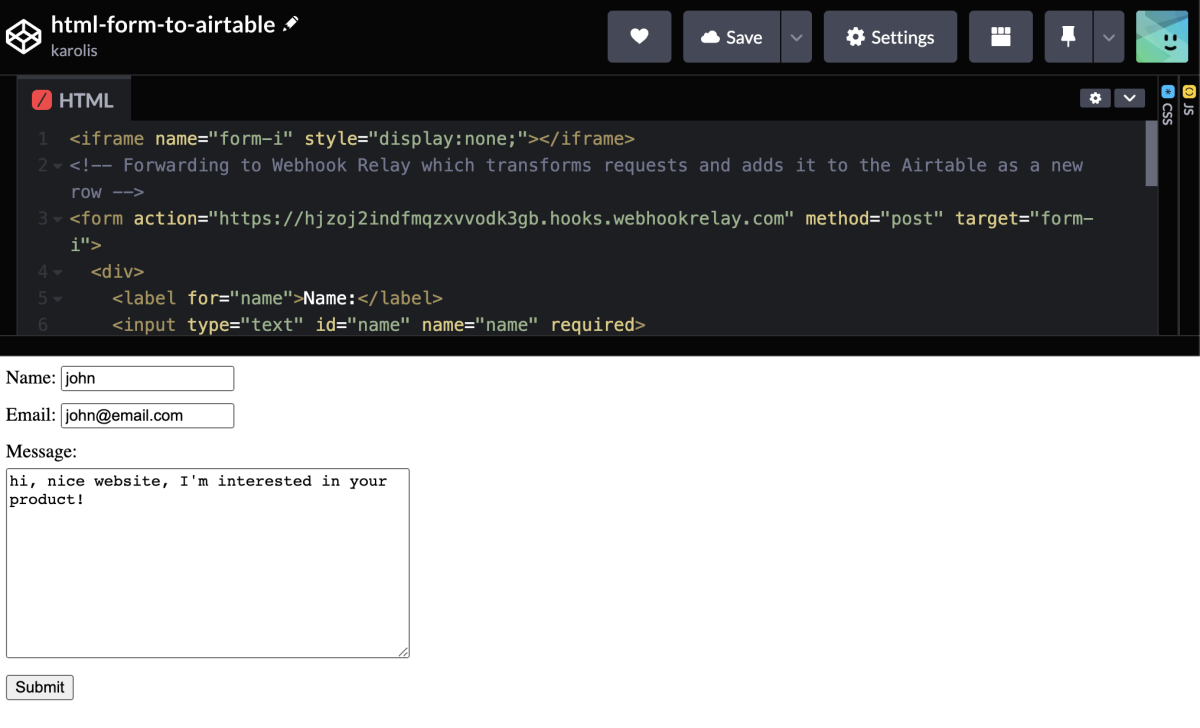Open the HTML panel gear settings
This screenshot has height=728, width=1200.
[x=1095, y=99]
